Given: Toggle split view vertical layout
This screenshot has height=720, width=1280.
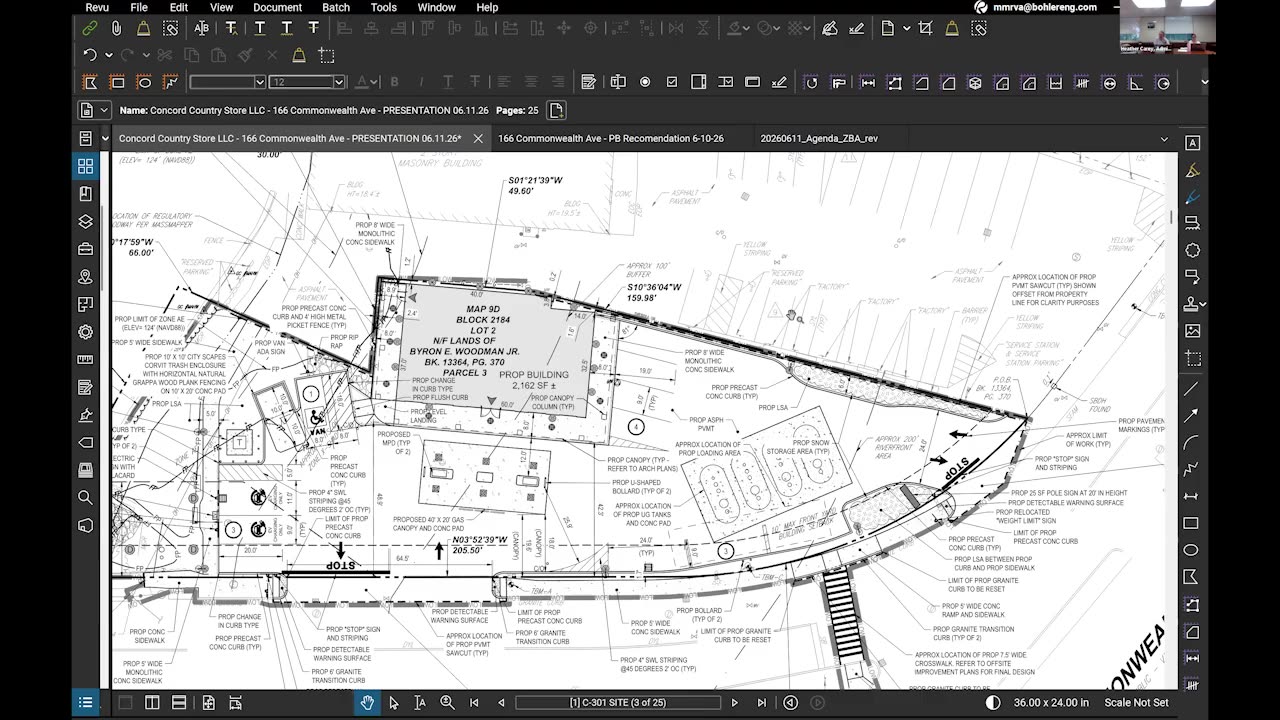Looking at the screenshot, I should (x=152, y=703).
